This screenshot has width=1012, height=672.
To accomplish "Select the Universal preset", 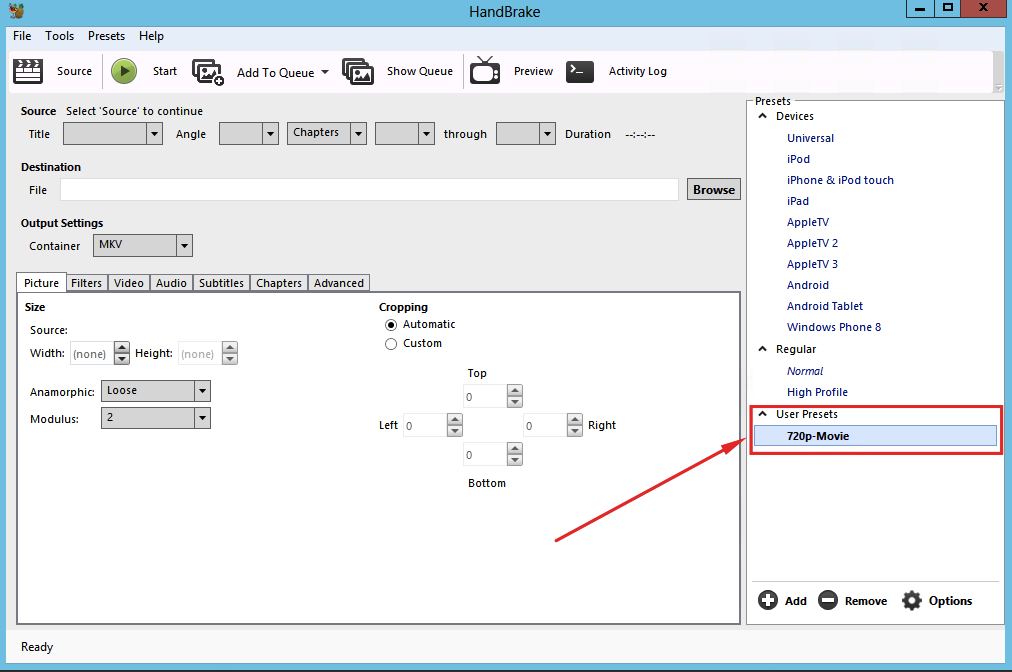I will [810, 138].
